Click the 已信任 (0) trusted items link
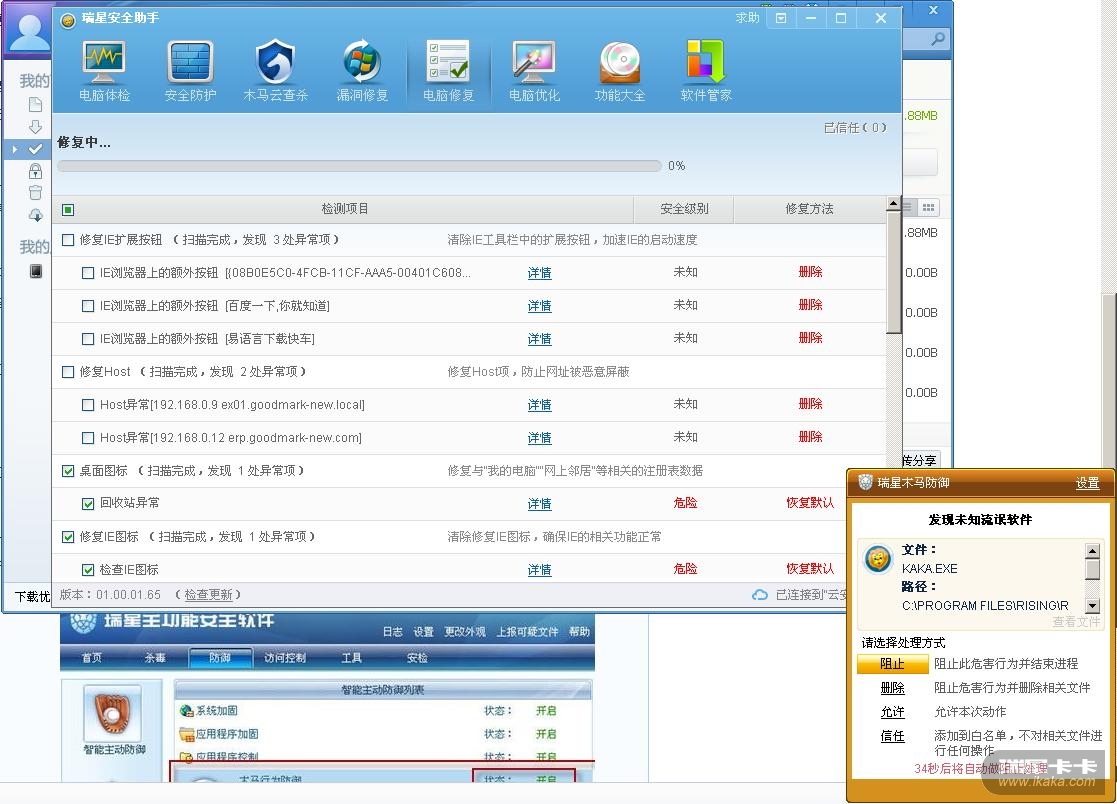 click(855, 127)
